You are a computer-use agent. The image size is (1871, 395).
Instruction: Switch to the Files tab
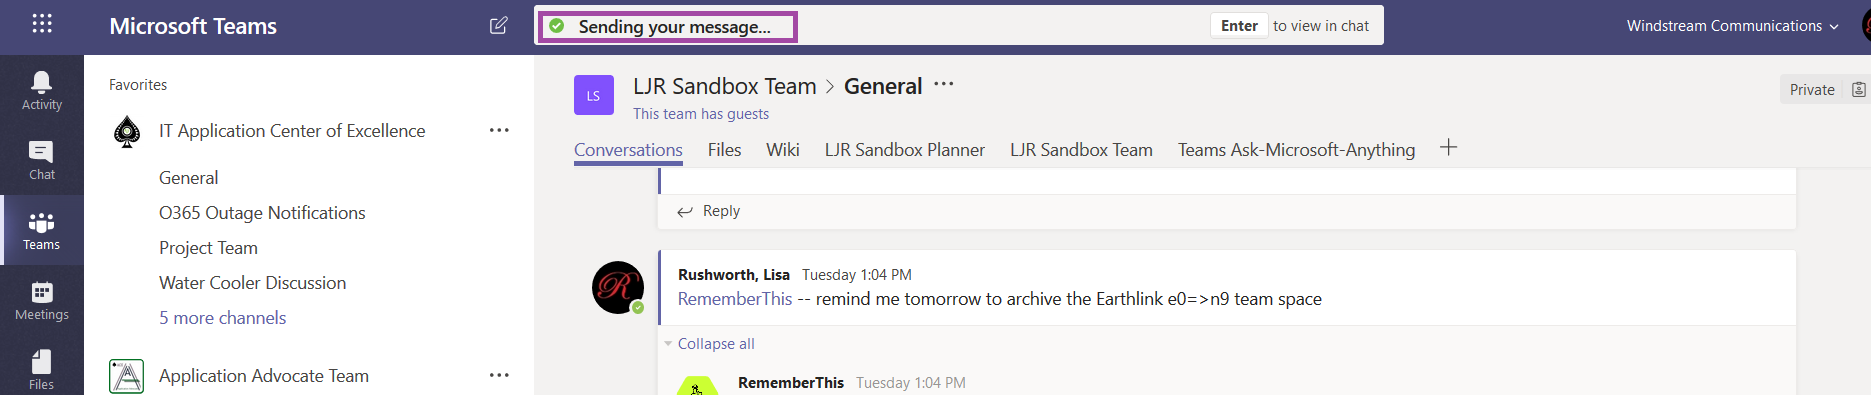click(724, 150)
